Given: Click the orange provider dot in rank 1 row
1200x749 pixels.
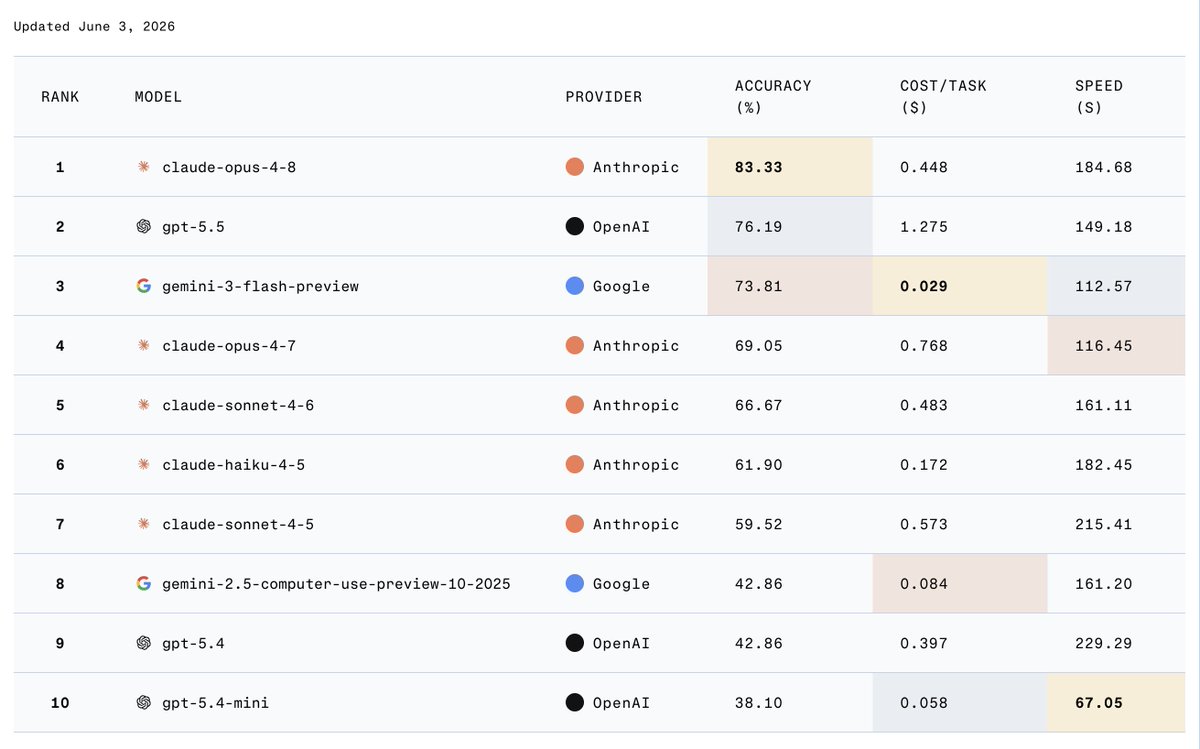Looking at the screenshot, I should tap(575, 167).
